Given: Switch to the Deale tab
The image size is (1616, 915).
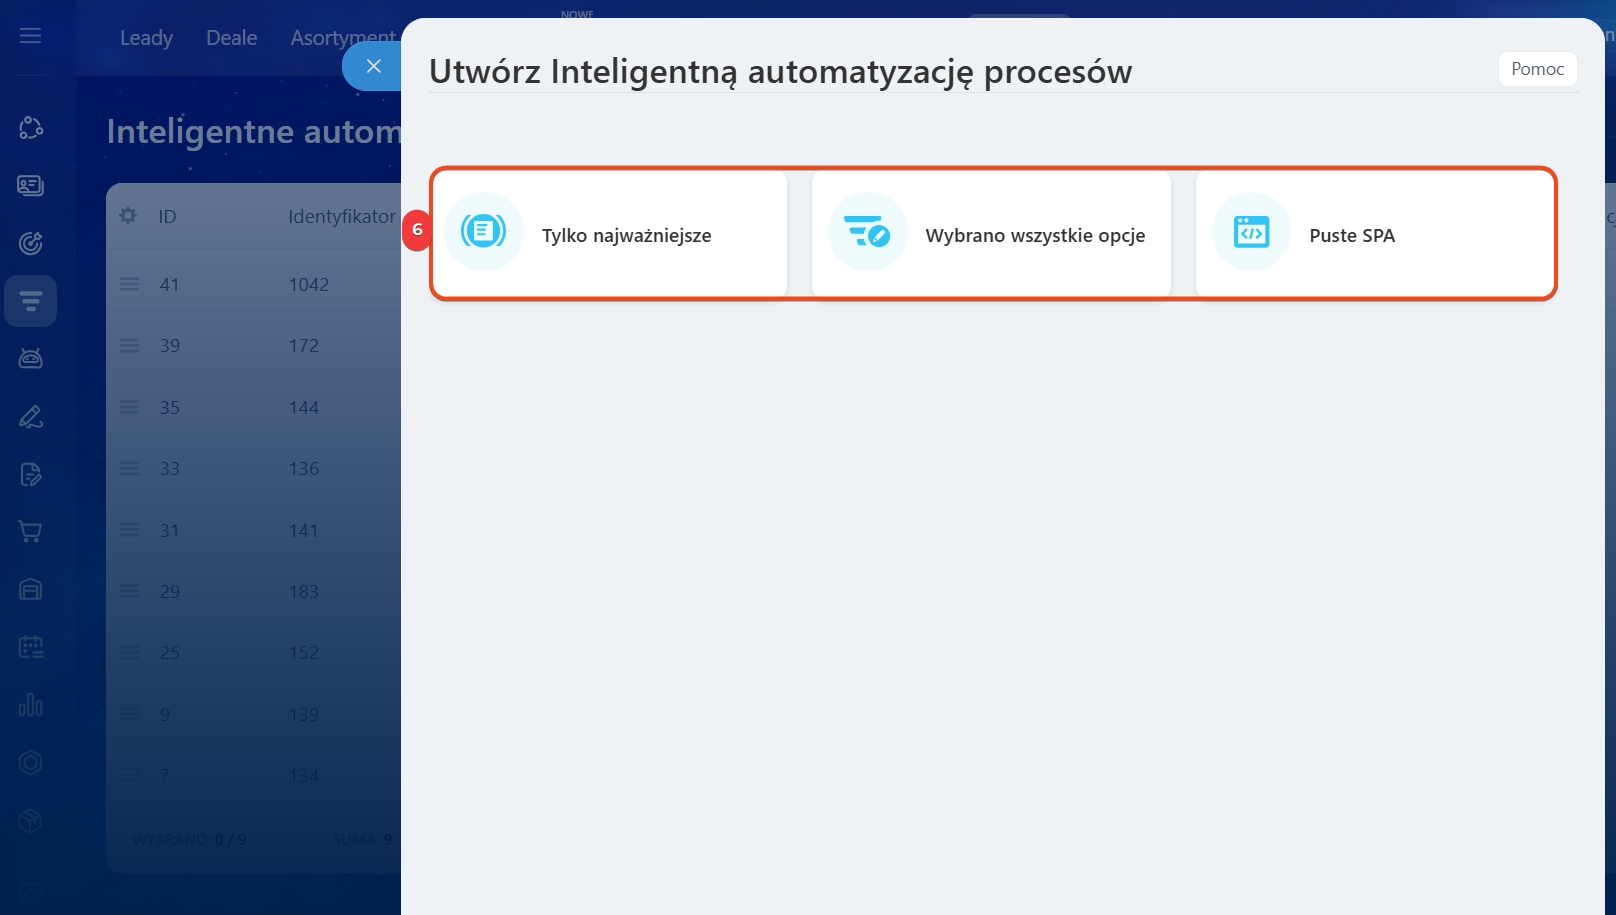Looking at the screenshot, I should [231, 38].
